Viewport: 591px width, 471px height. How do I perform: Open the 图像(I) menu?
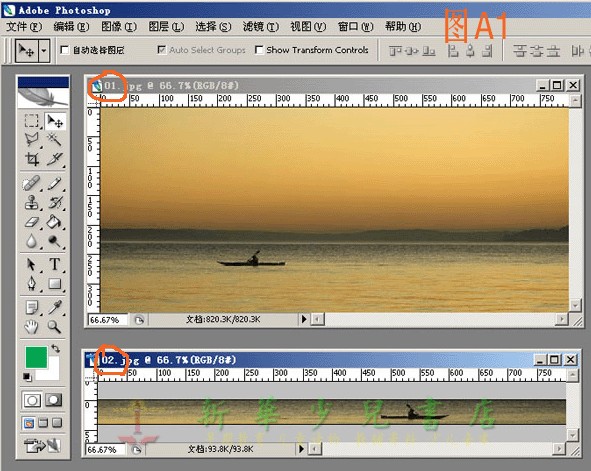[x=119, y=27]
